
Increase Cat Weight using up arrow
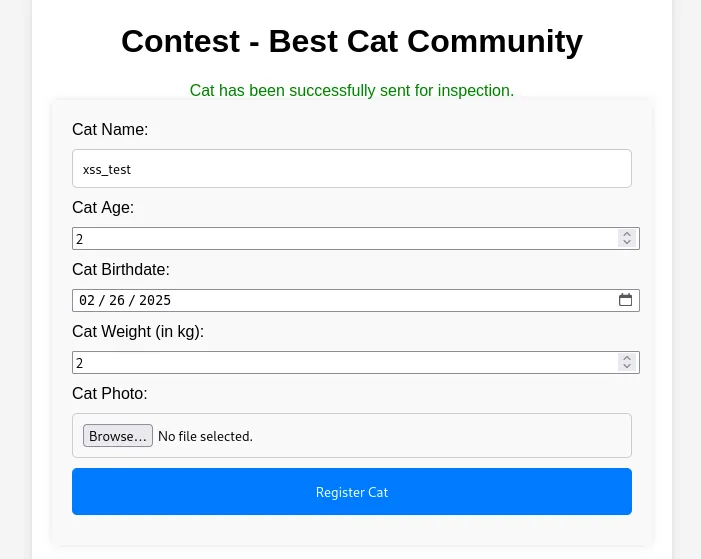click(627, 358)
